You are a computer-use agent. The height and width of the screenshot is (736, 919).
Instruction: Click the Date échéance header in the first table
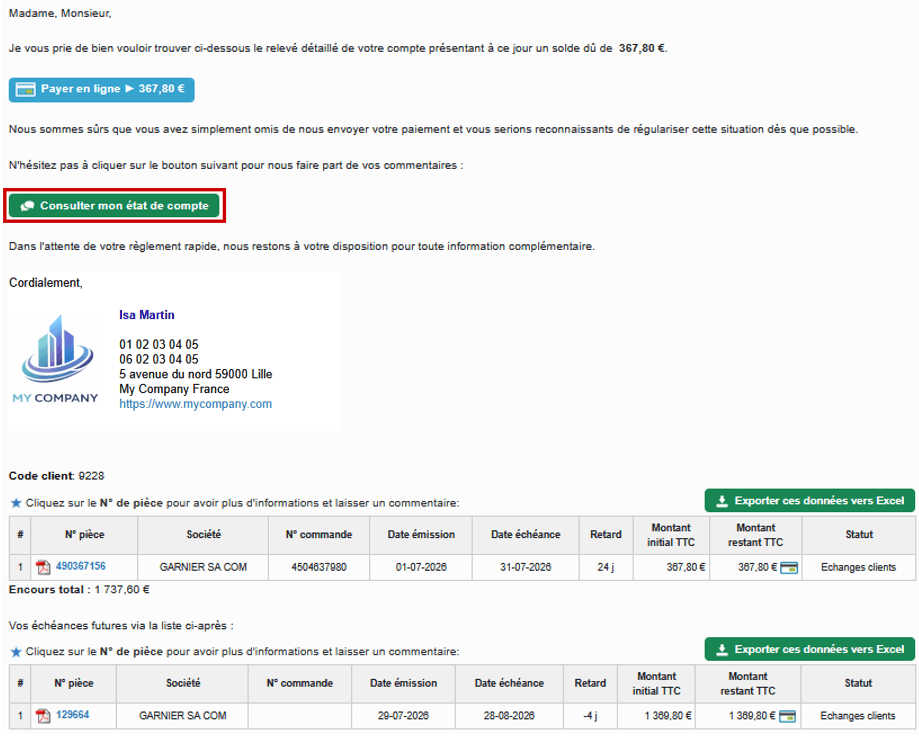(x=526, y=534)
